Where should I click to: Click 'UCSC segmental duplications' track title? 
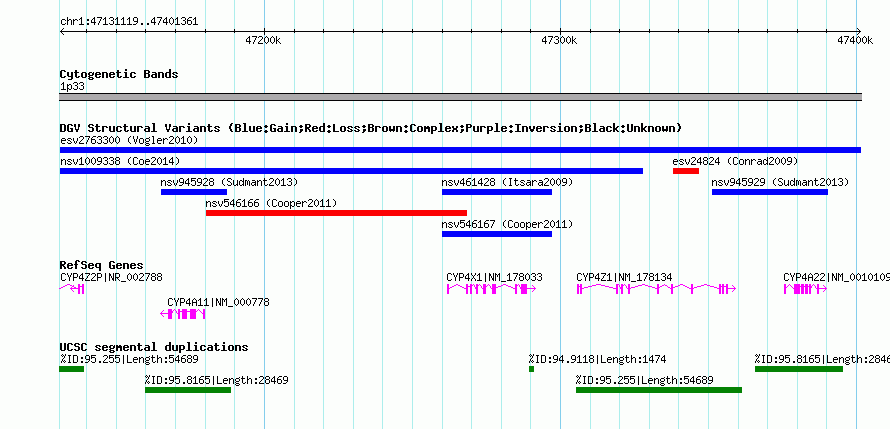point(154,347)
